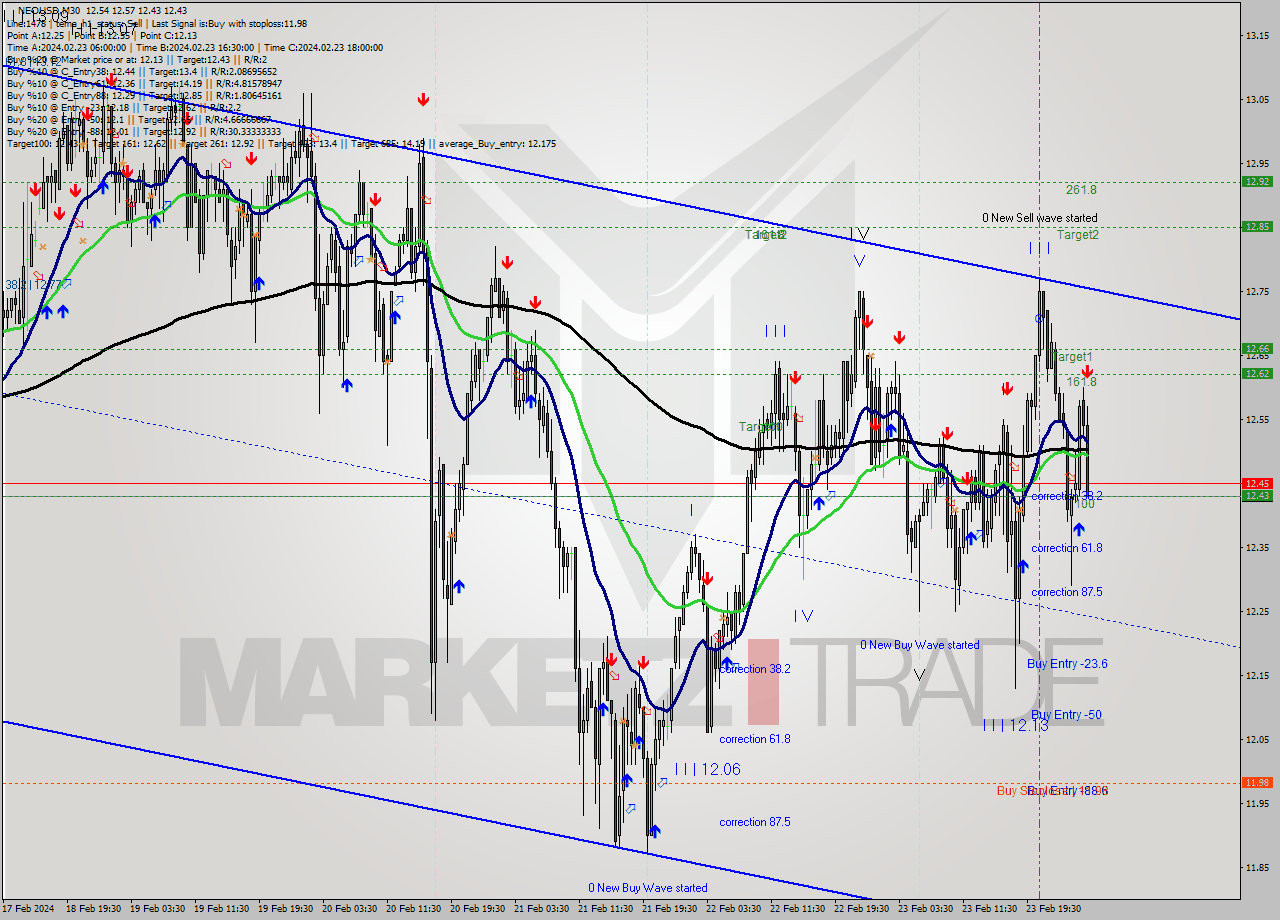The width and height of the screenshot is (1280, 920).
Task: Click the 'Point A:12.25' info line
Action: click(x=34, y=35)
